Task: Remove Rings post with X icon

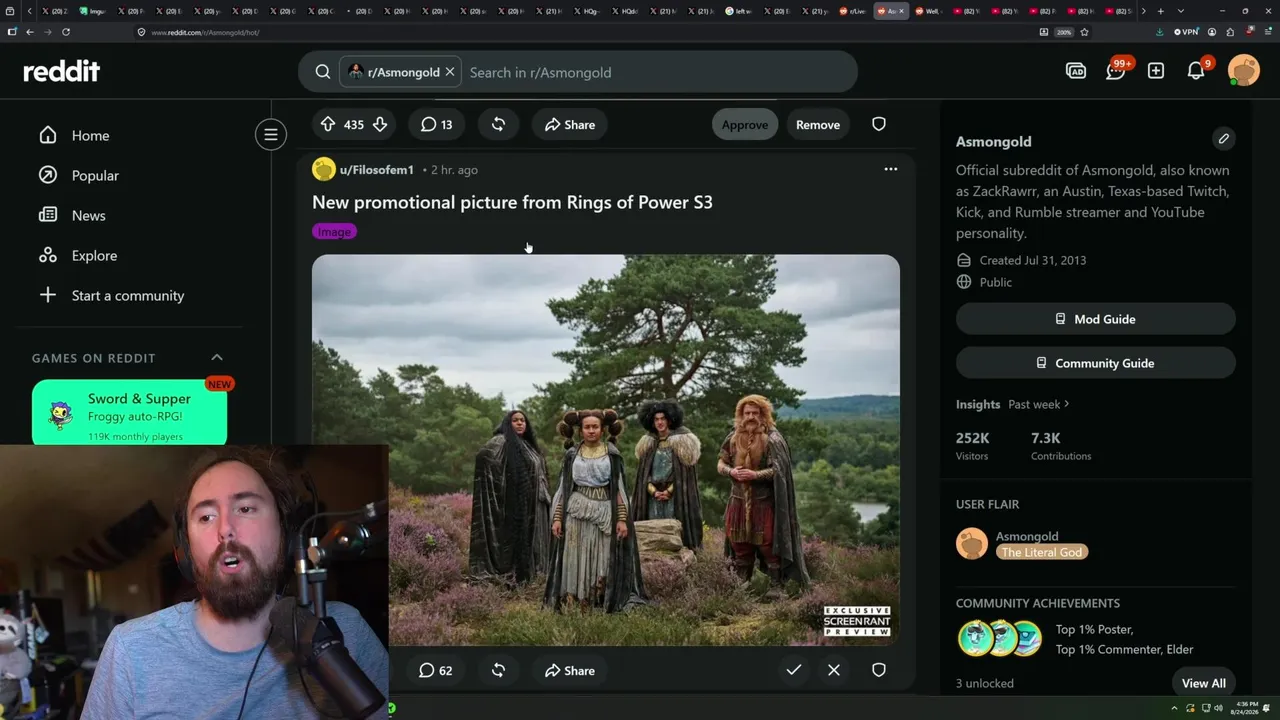Action: pos(834,670)
